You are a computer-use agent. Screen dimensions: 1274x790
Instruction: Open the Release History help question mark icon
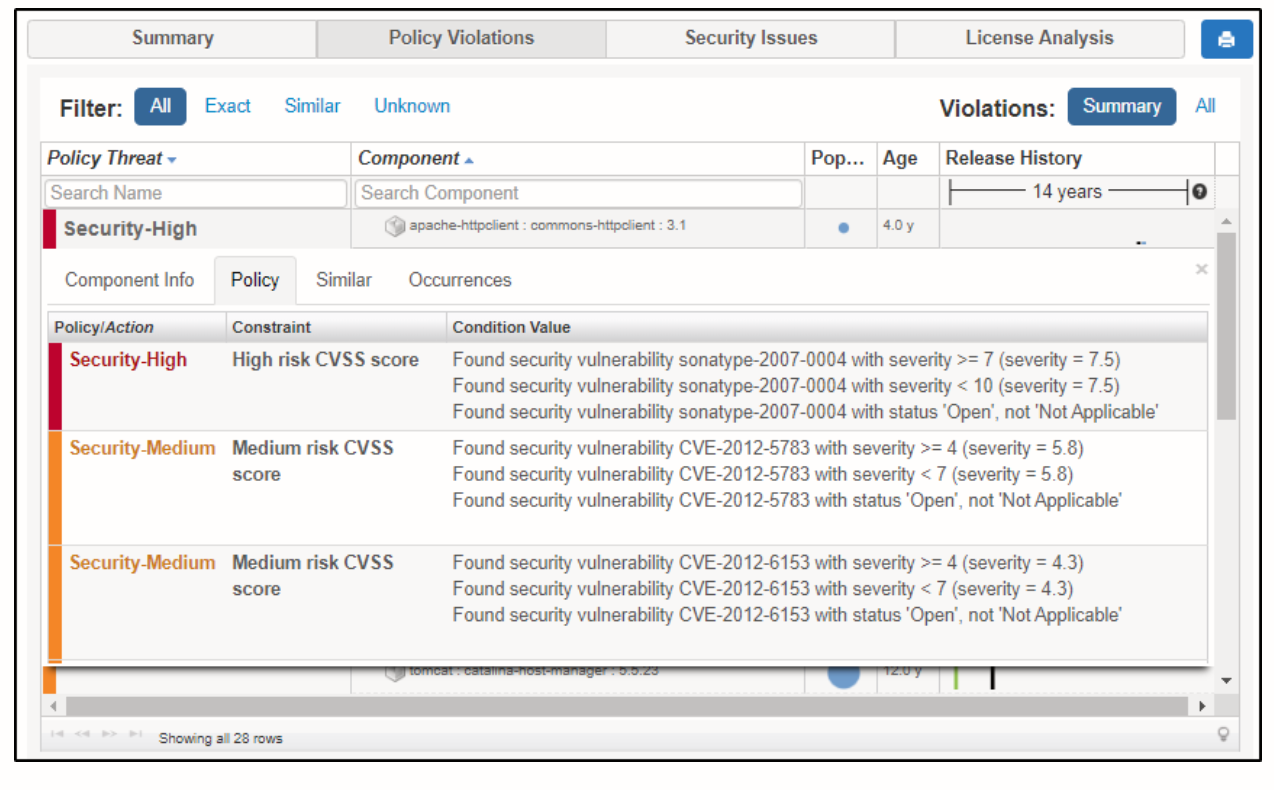point(1198,191)
